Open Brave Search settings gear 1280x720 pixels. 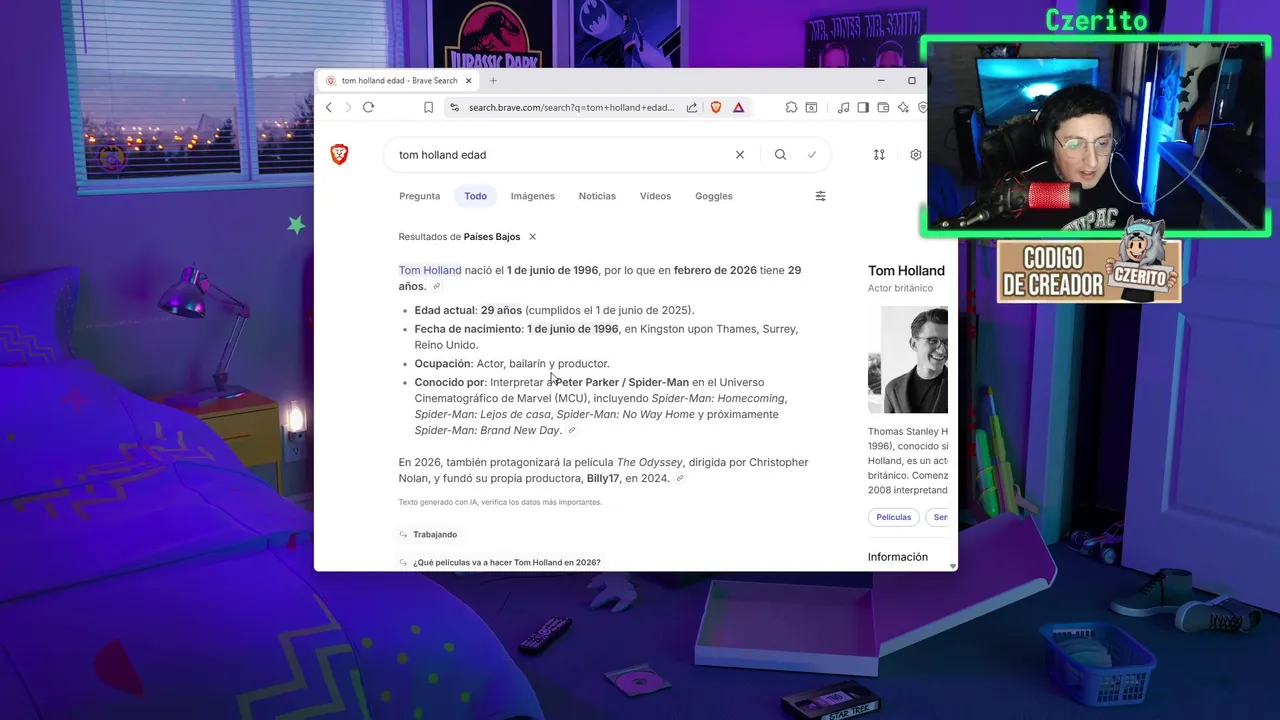[915, 155]
